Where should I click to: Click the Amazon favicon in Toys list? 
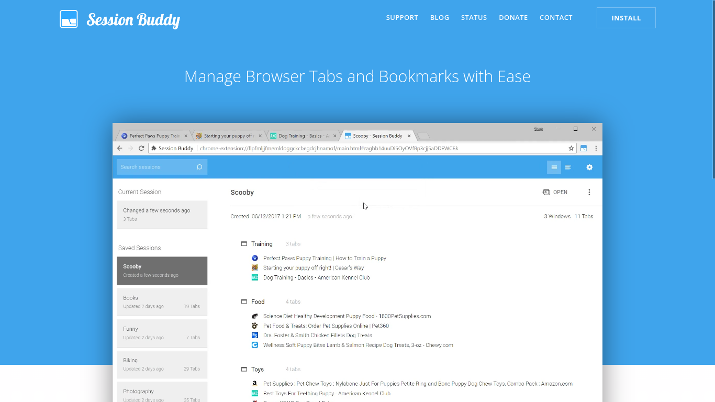point(255,384)
